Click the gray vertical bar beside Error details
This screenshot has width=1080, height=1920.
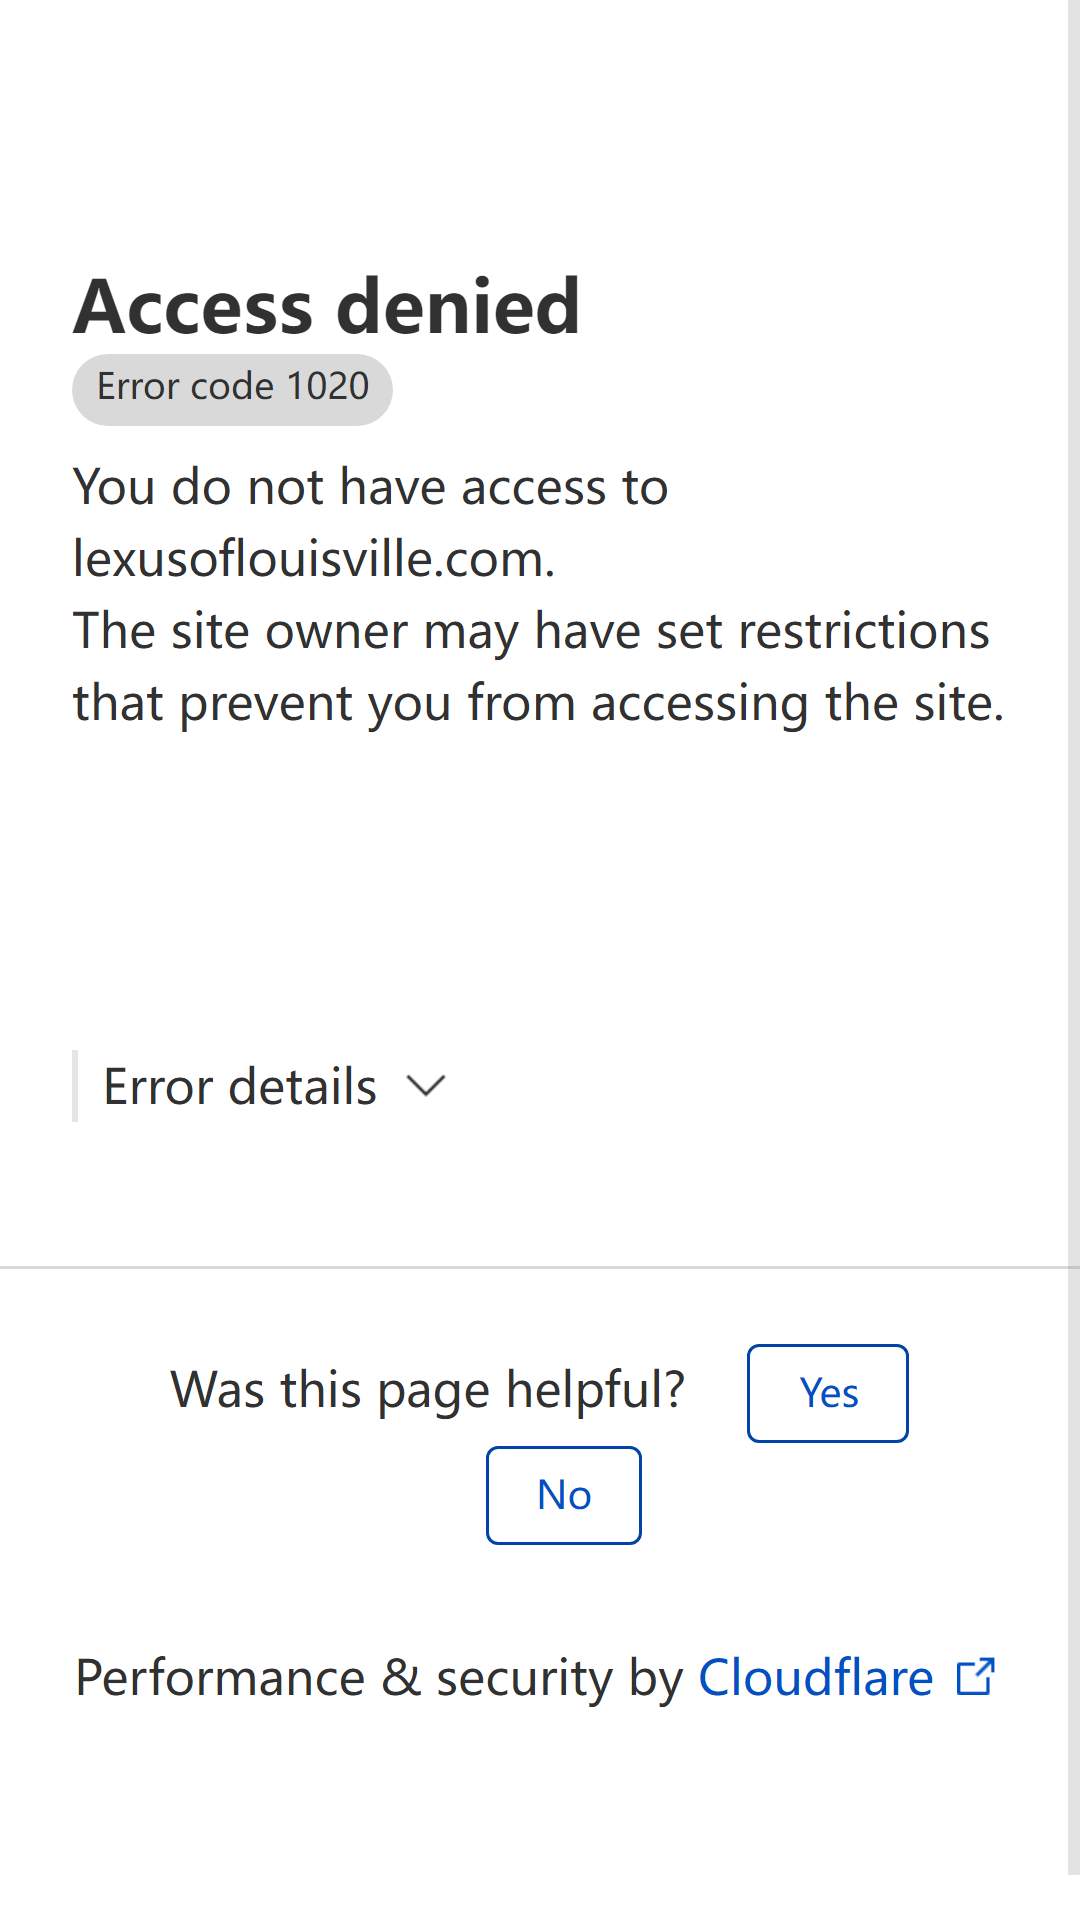coord(75,1086)
